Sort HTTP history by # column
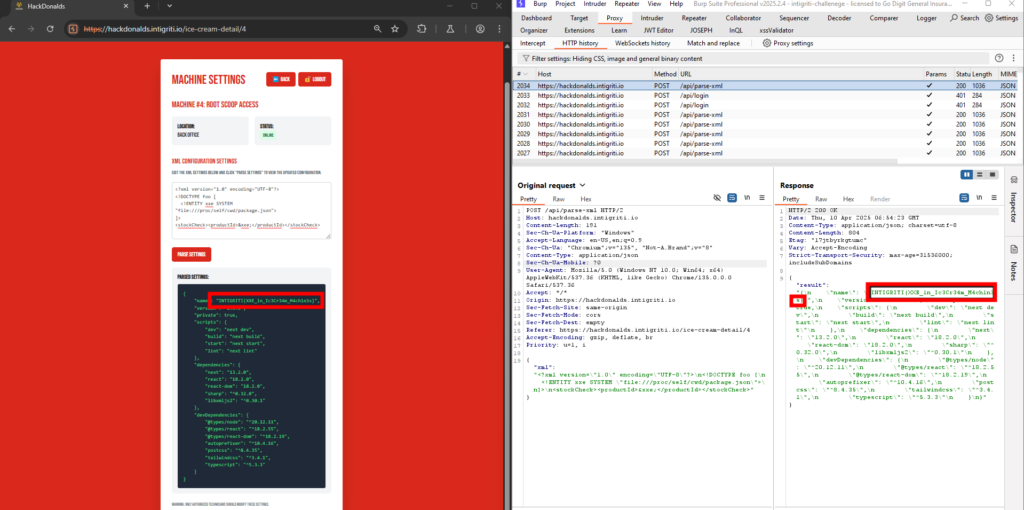This screenshot has width=1024, height=510. (x=524, y=74)
